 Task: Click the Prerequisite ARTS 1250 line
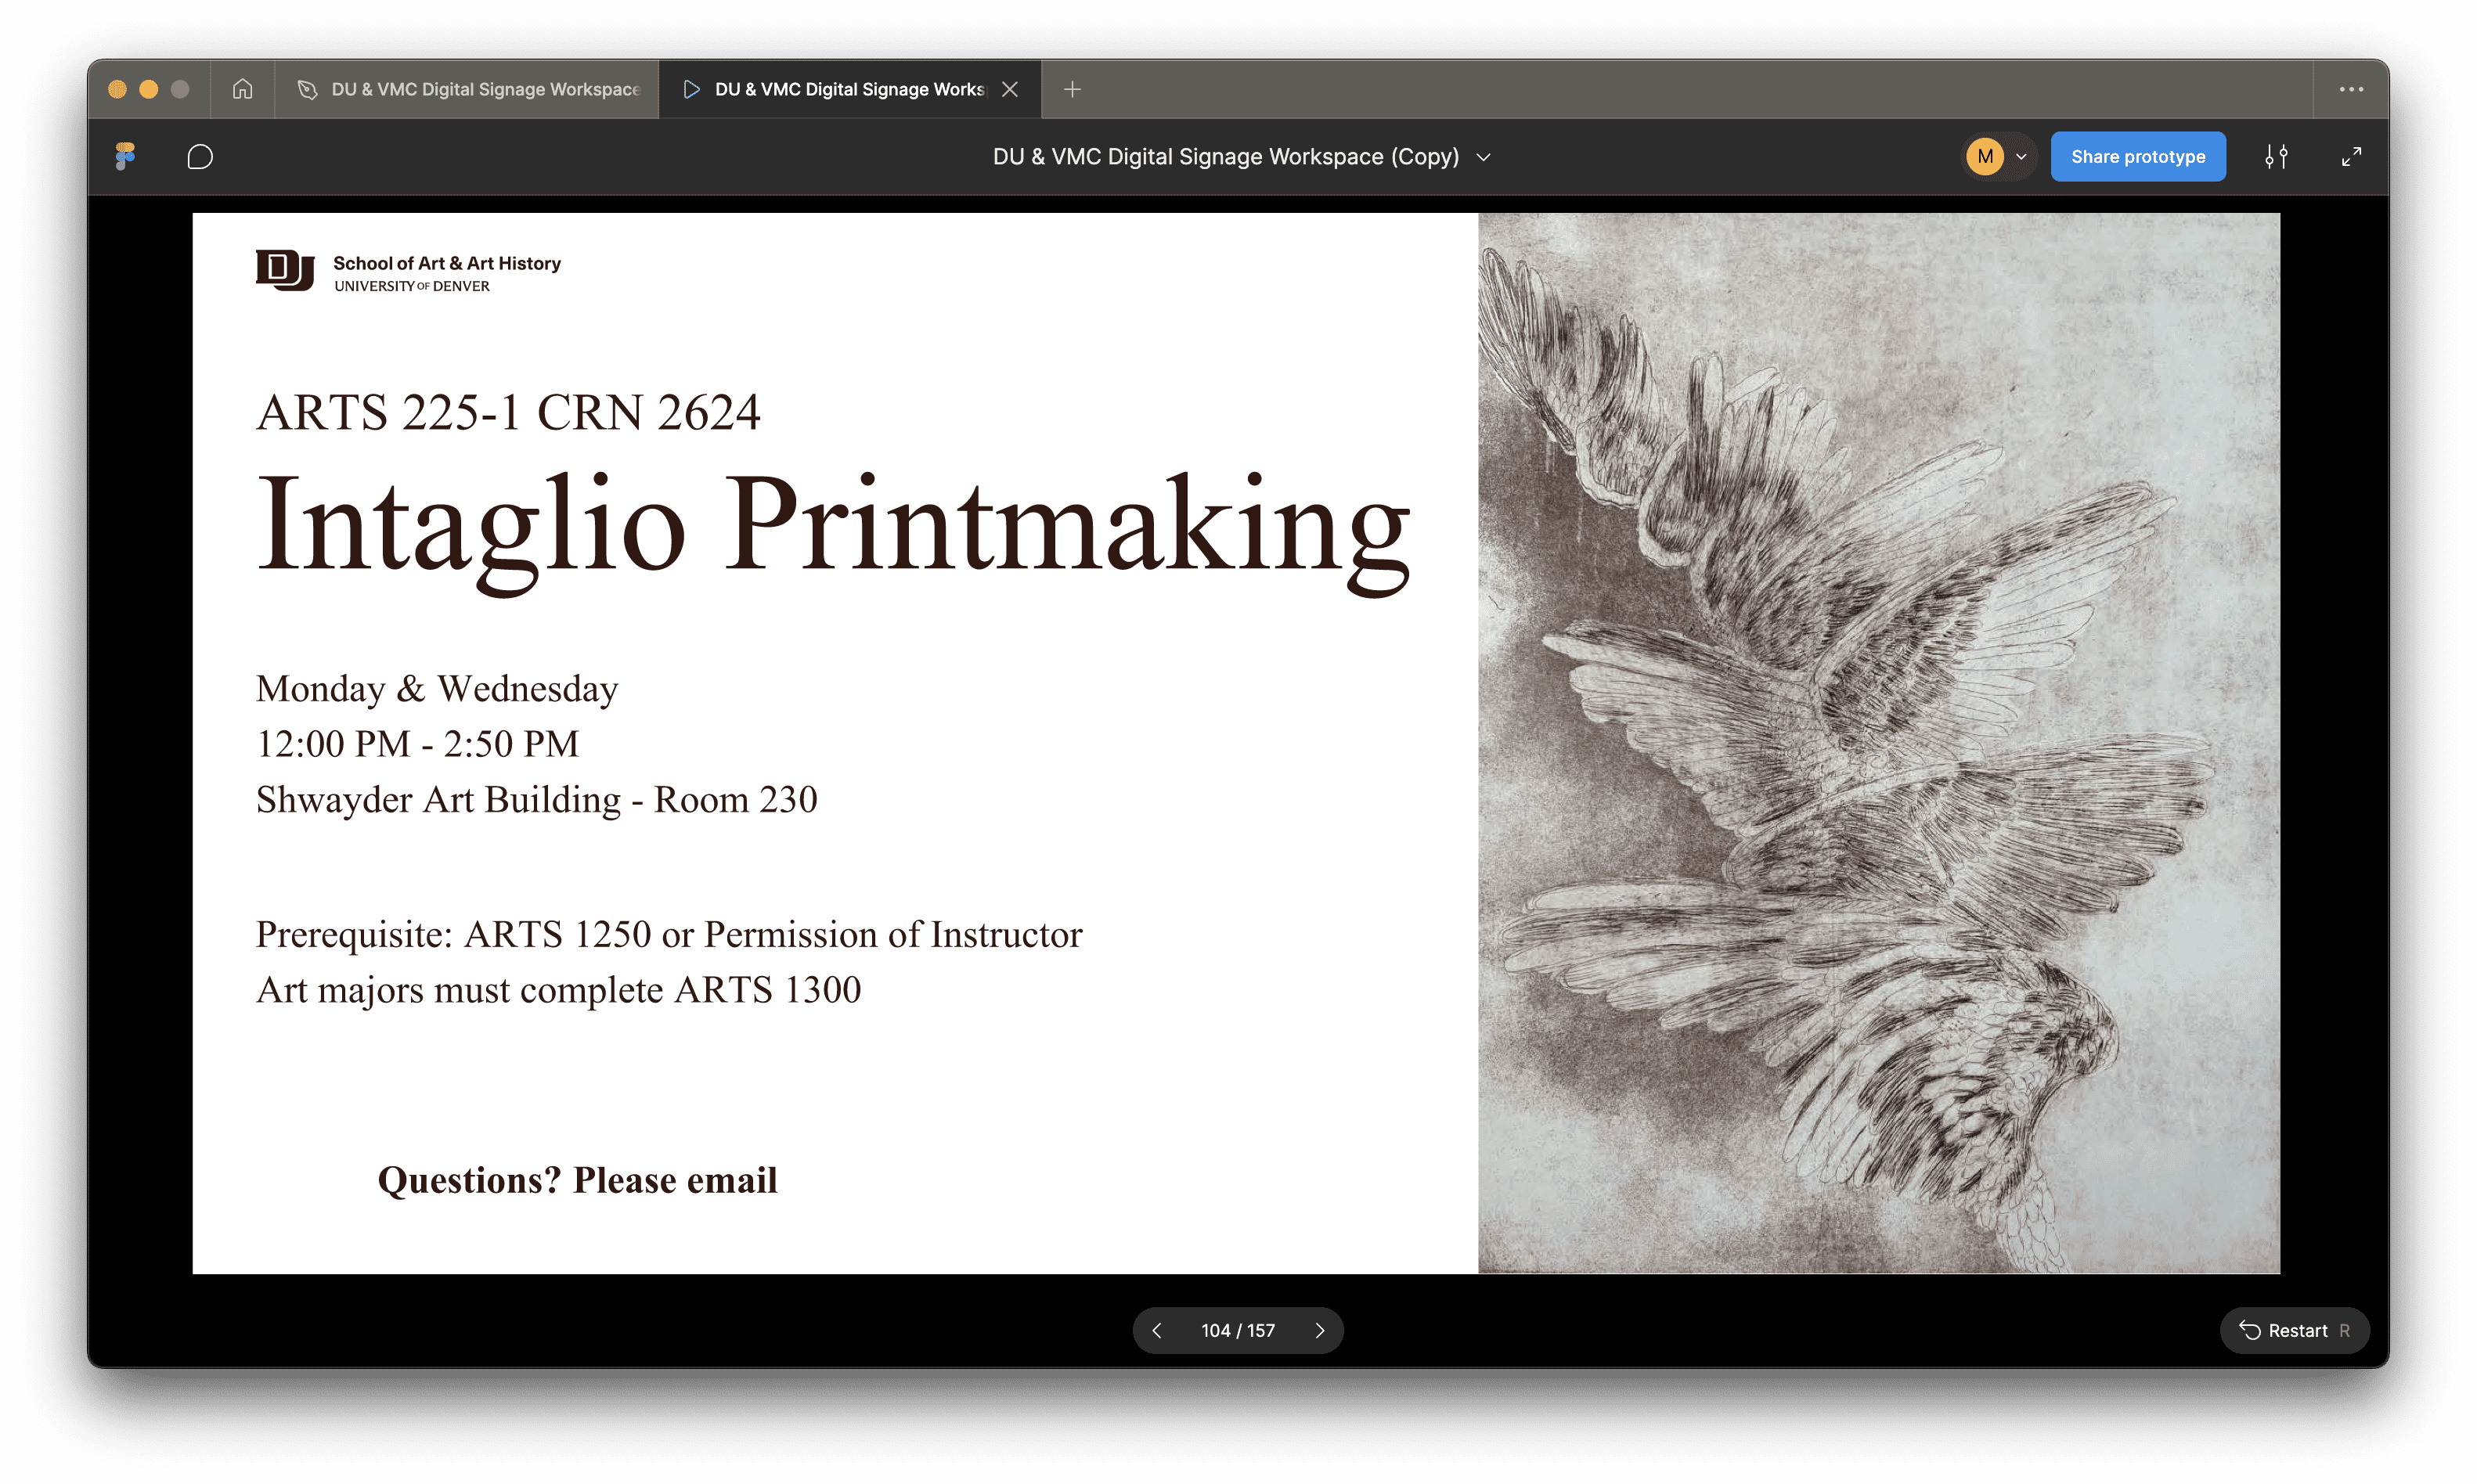tap(669, 934)
